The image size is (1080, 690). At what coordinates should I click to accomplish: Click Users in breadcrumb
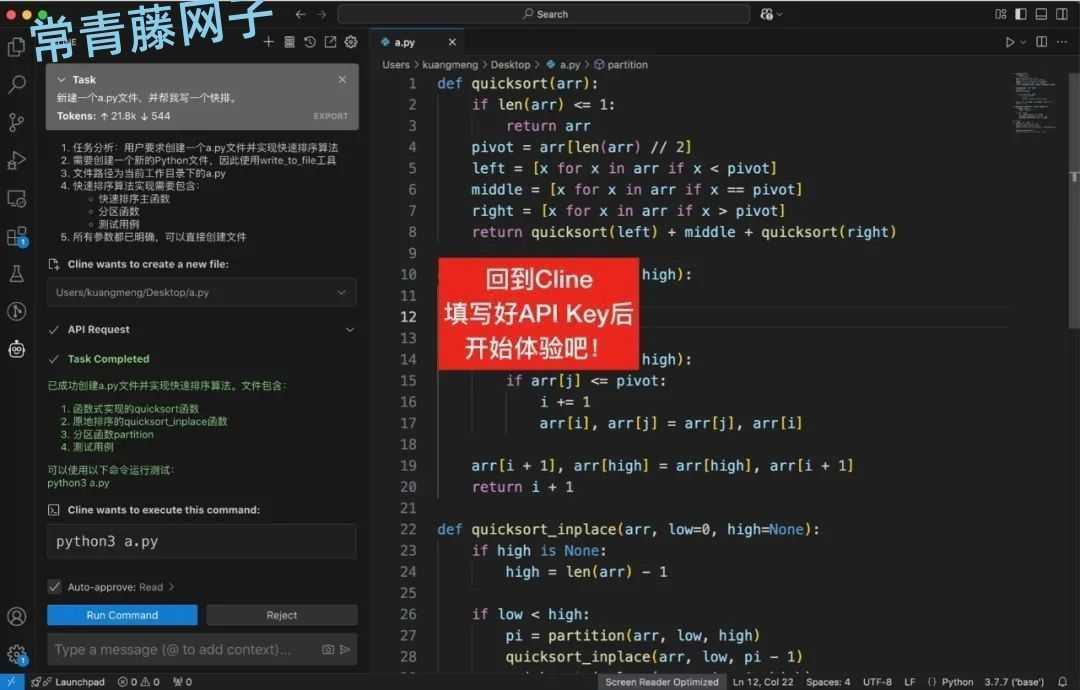pyautogui.click(x=395, y=65)
